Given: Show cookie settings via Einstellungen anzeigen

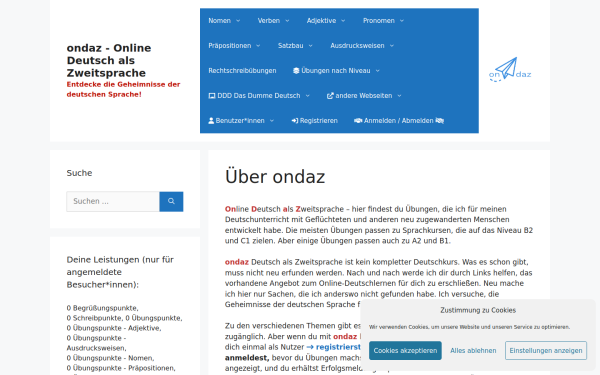Looking at the screenshot, I should pyautogui.click(x=546, y=351).
